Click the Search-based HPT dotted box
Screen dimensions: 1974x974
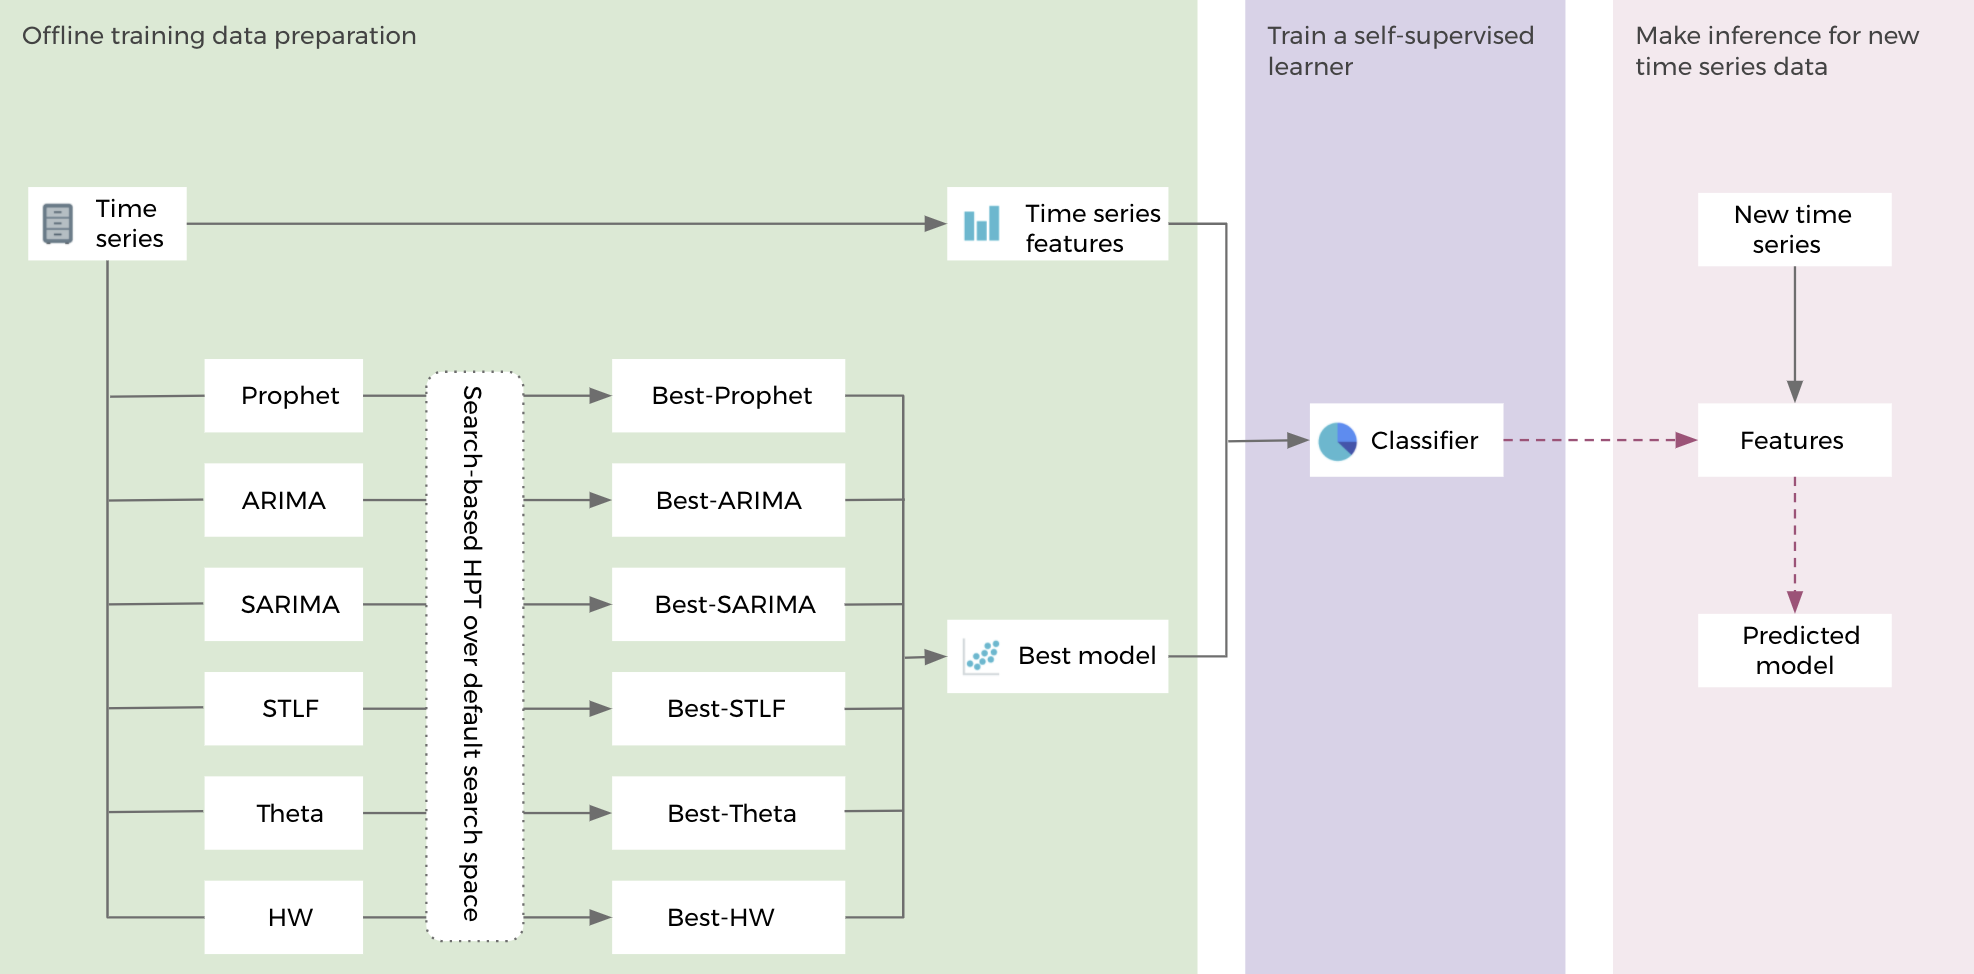pos(474,656)
